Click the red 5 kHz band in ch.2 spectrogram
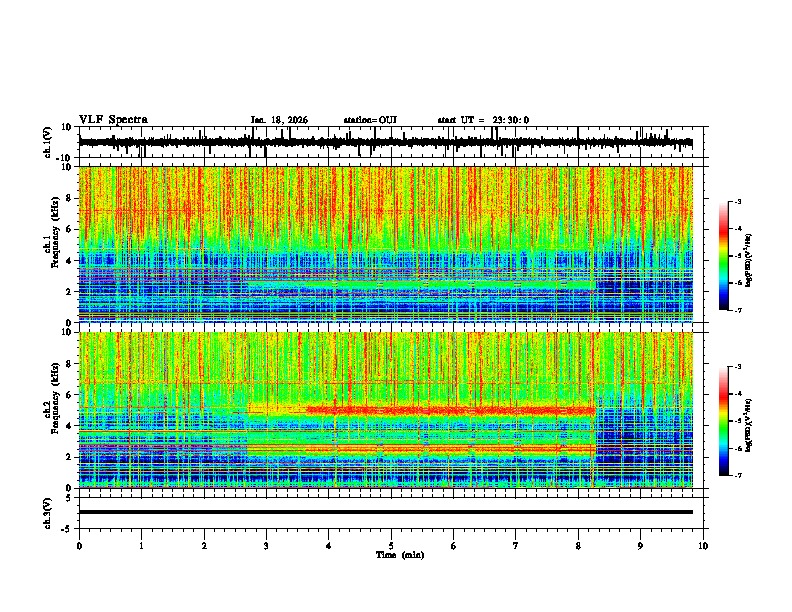The image size is (792, 612). pos(451,411)
